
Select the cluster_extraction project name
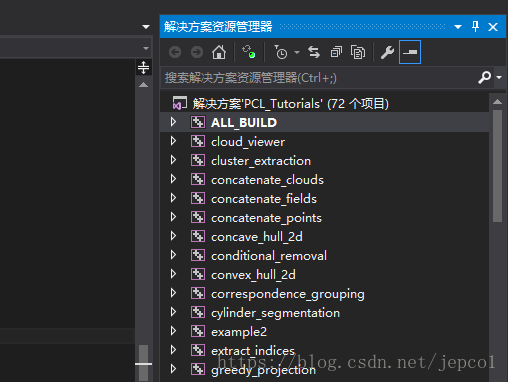[261, 161]
